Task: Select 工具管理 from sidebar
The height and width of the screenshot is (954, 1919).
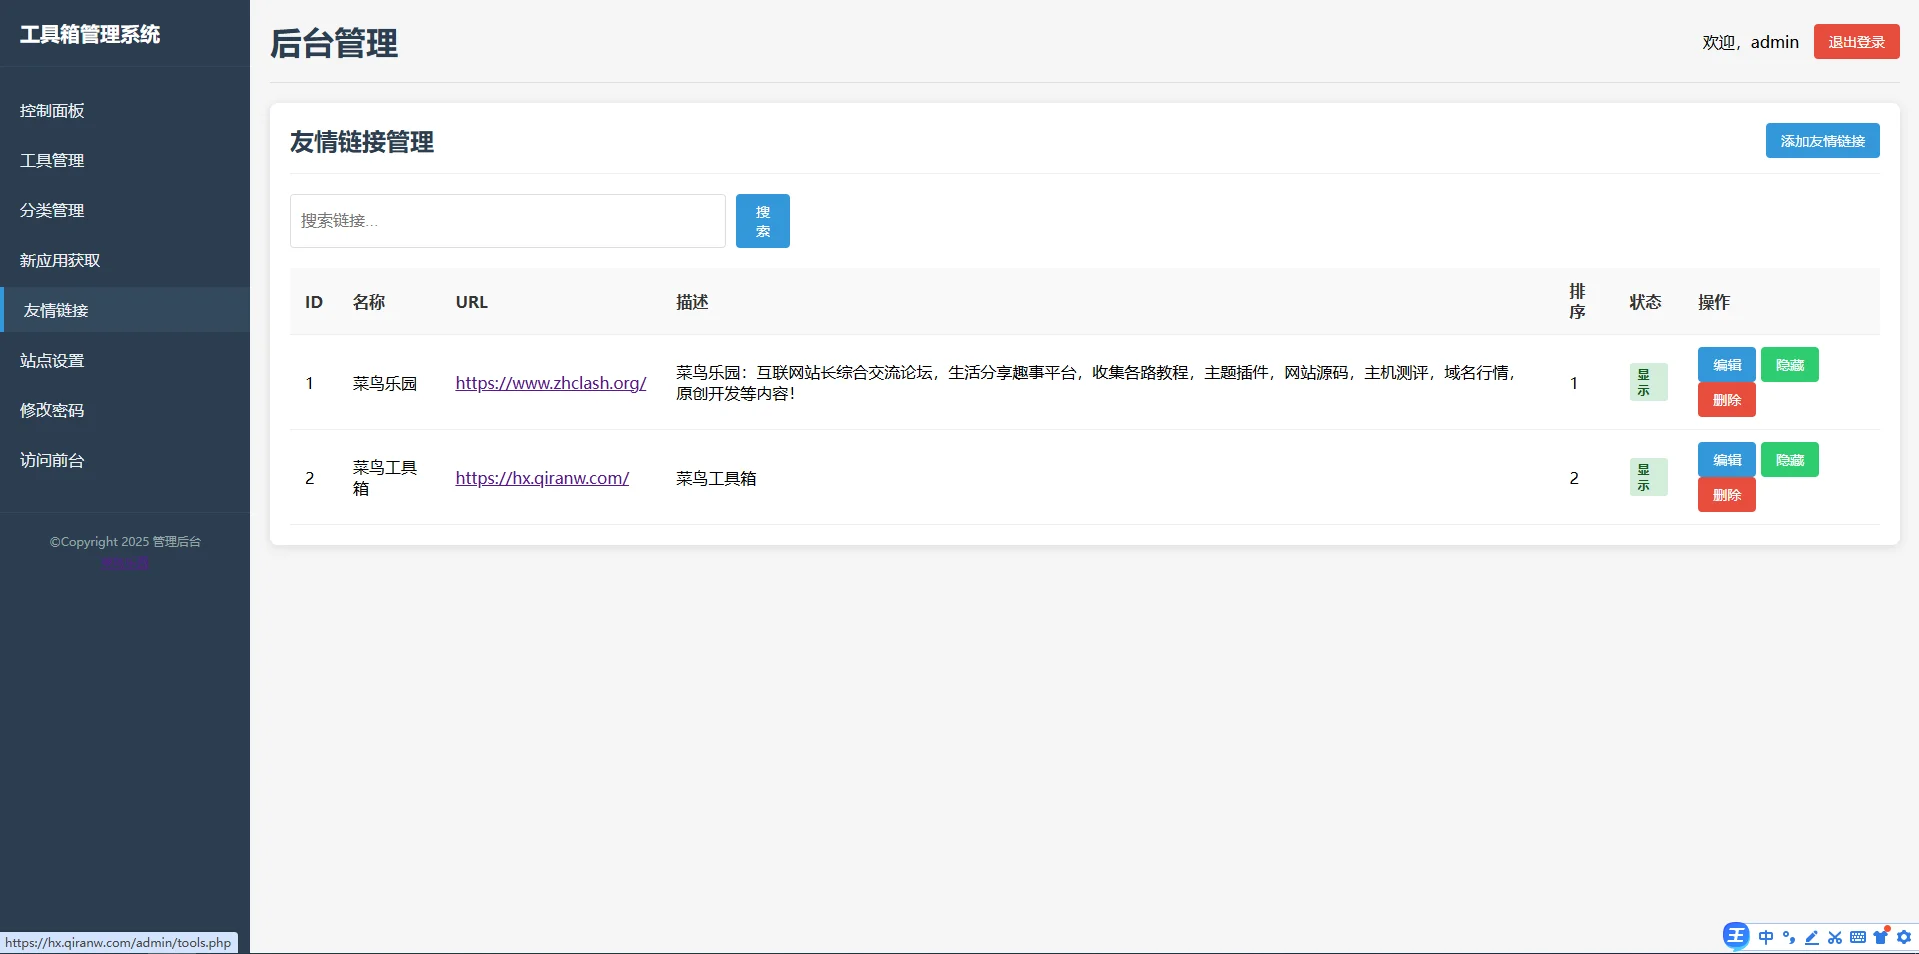Action: tap(51, 160)
